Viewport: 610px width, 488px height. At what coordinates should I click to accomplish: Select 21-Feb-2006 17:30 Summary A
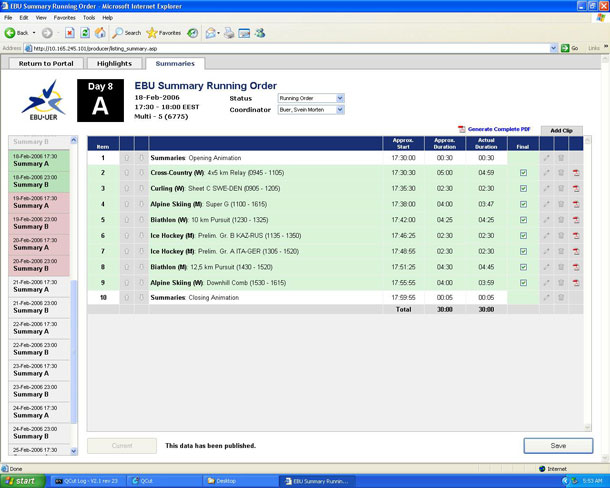(39, 286)
